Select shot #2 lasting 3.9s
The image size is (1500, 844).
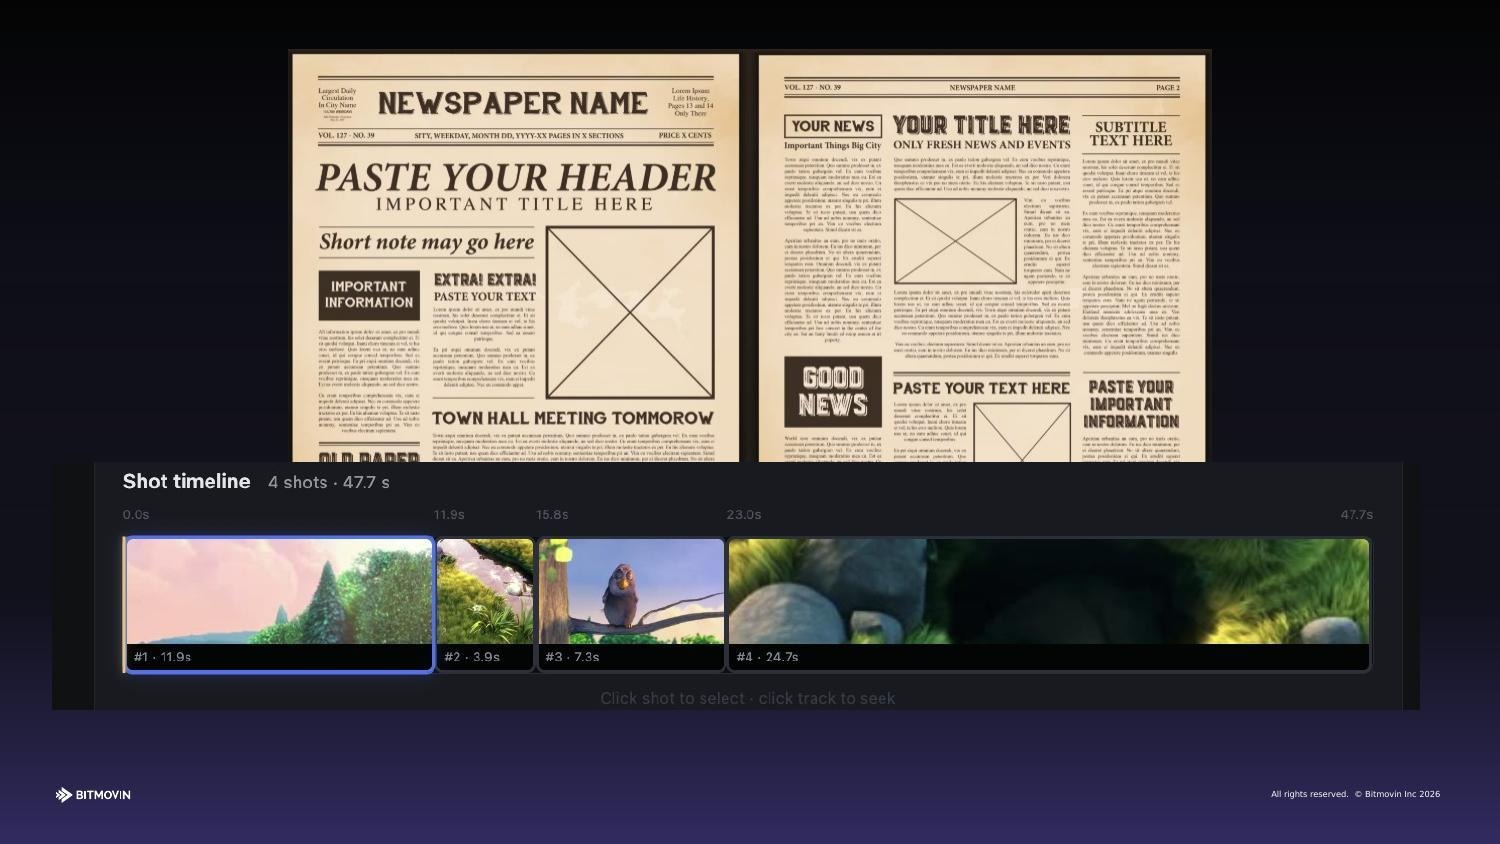point(485,605)
